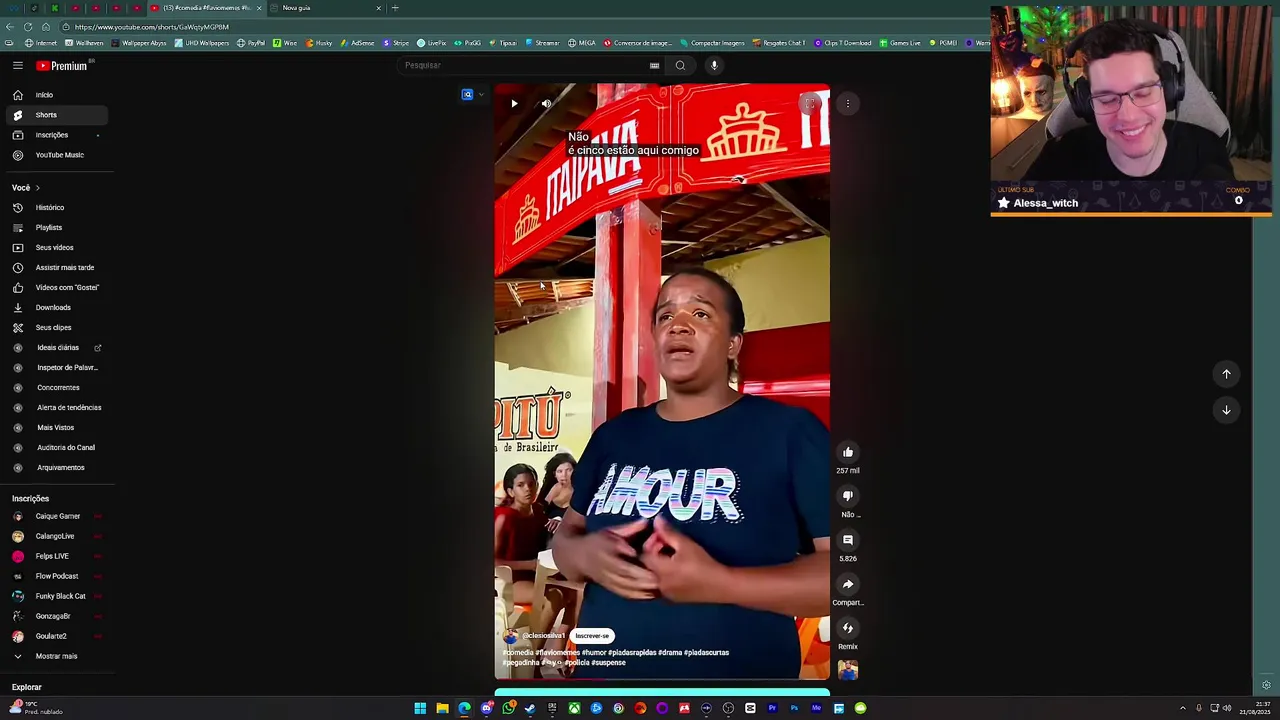Open File Explorer from taskbar

tap(442, 708)
